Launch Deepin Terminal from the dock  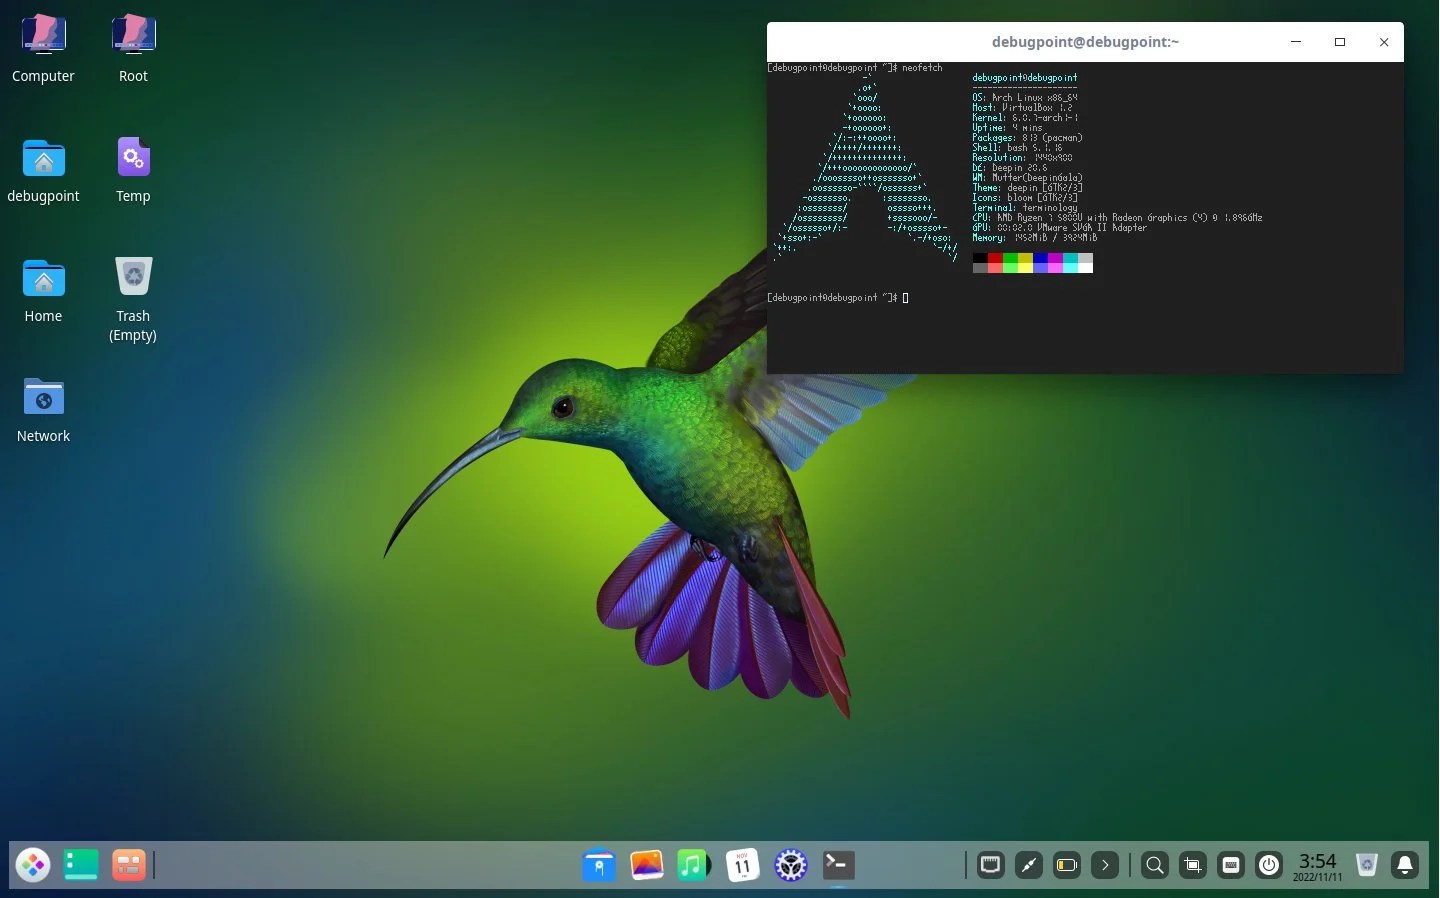coord(838,865)
